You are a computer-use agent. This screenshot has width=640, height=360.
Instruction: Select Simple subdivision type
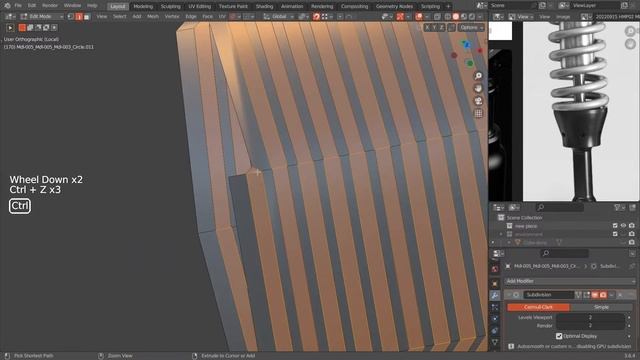pos(601,307)
